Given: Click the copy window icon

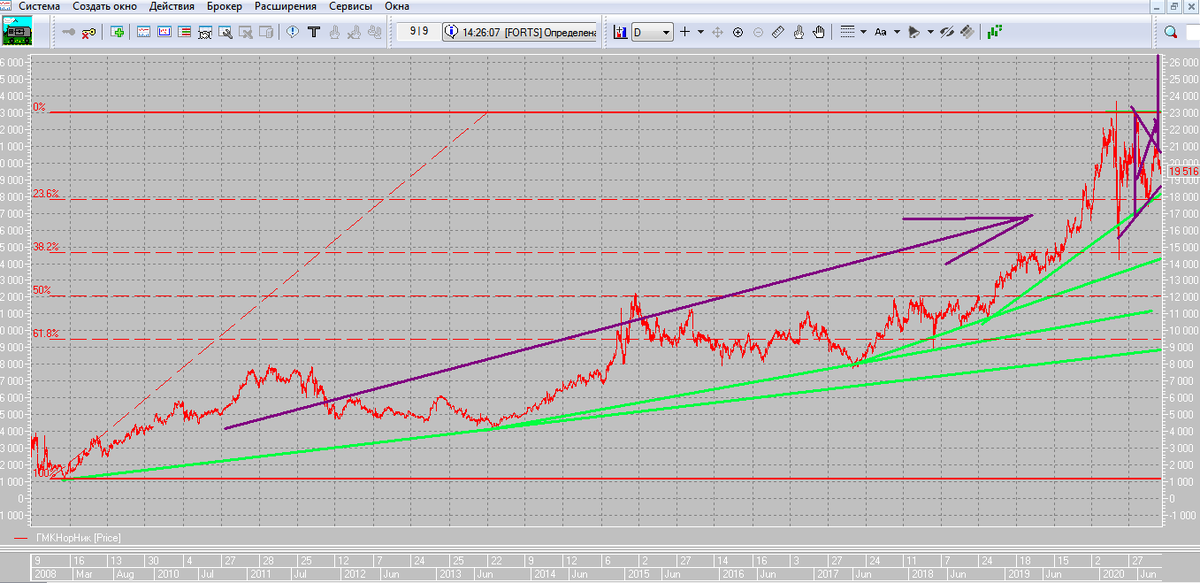Looking at the screenshot, I should coord(266,32).
